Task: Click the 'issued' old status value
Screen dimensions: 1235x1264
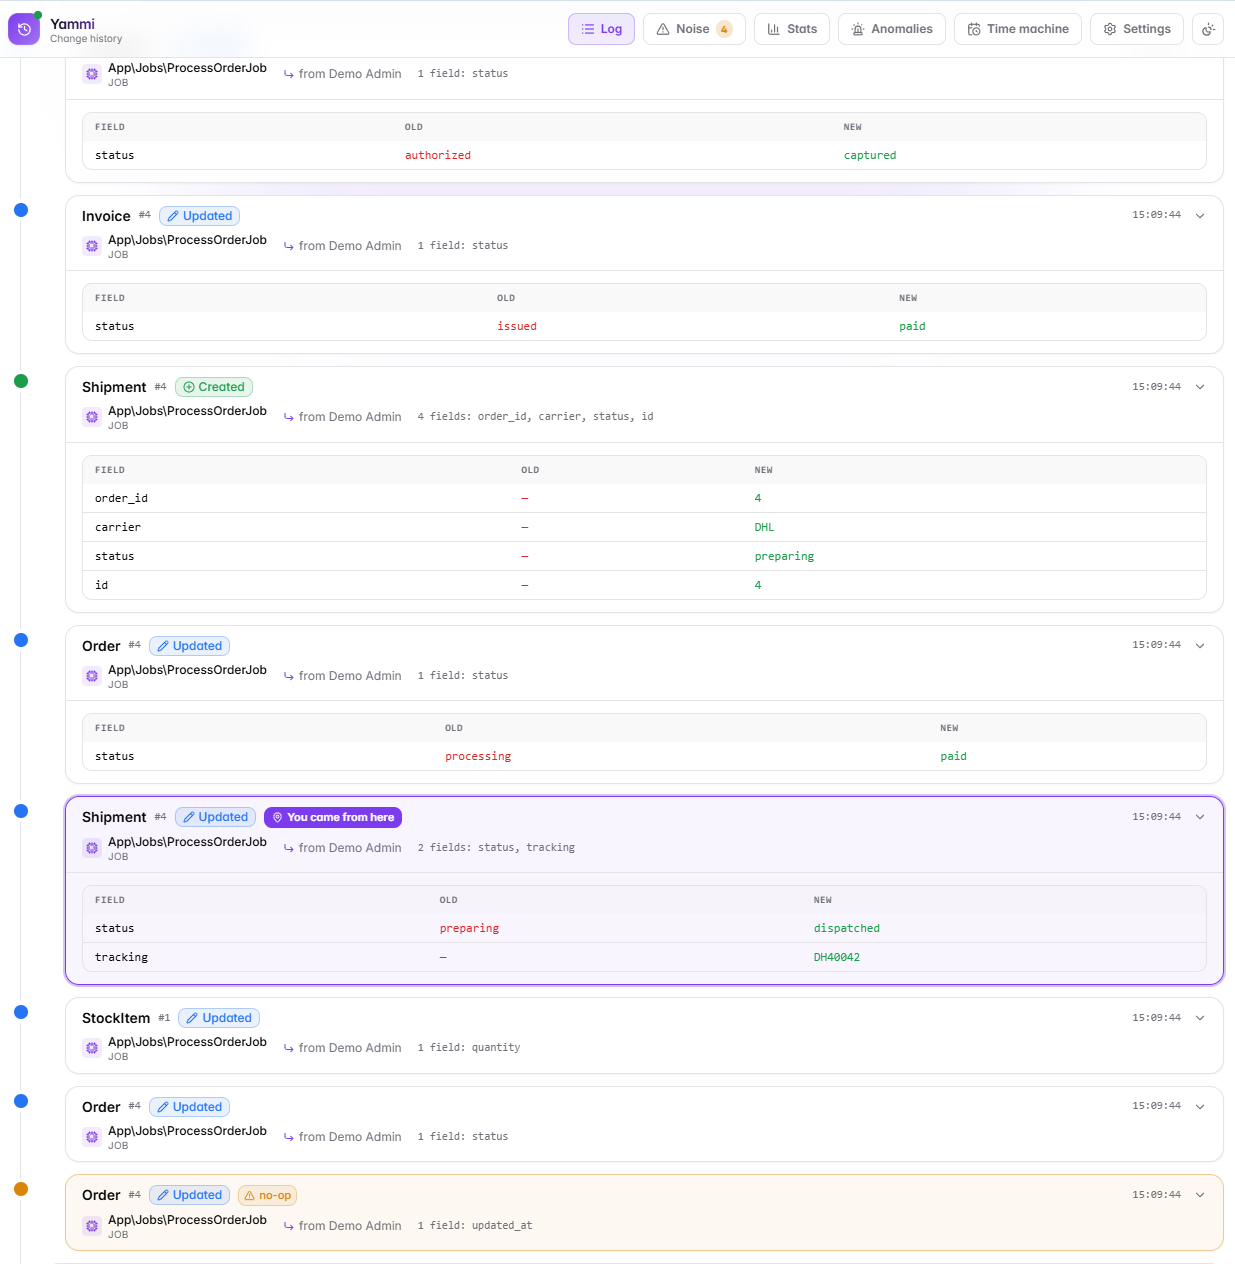Action: (517, 327)
